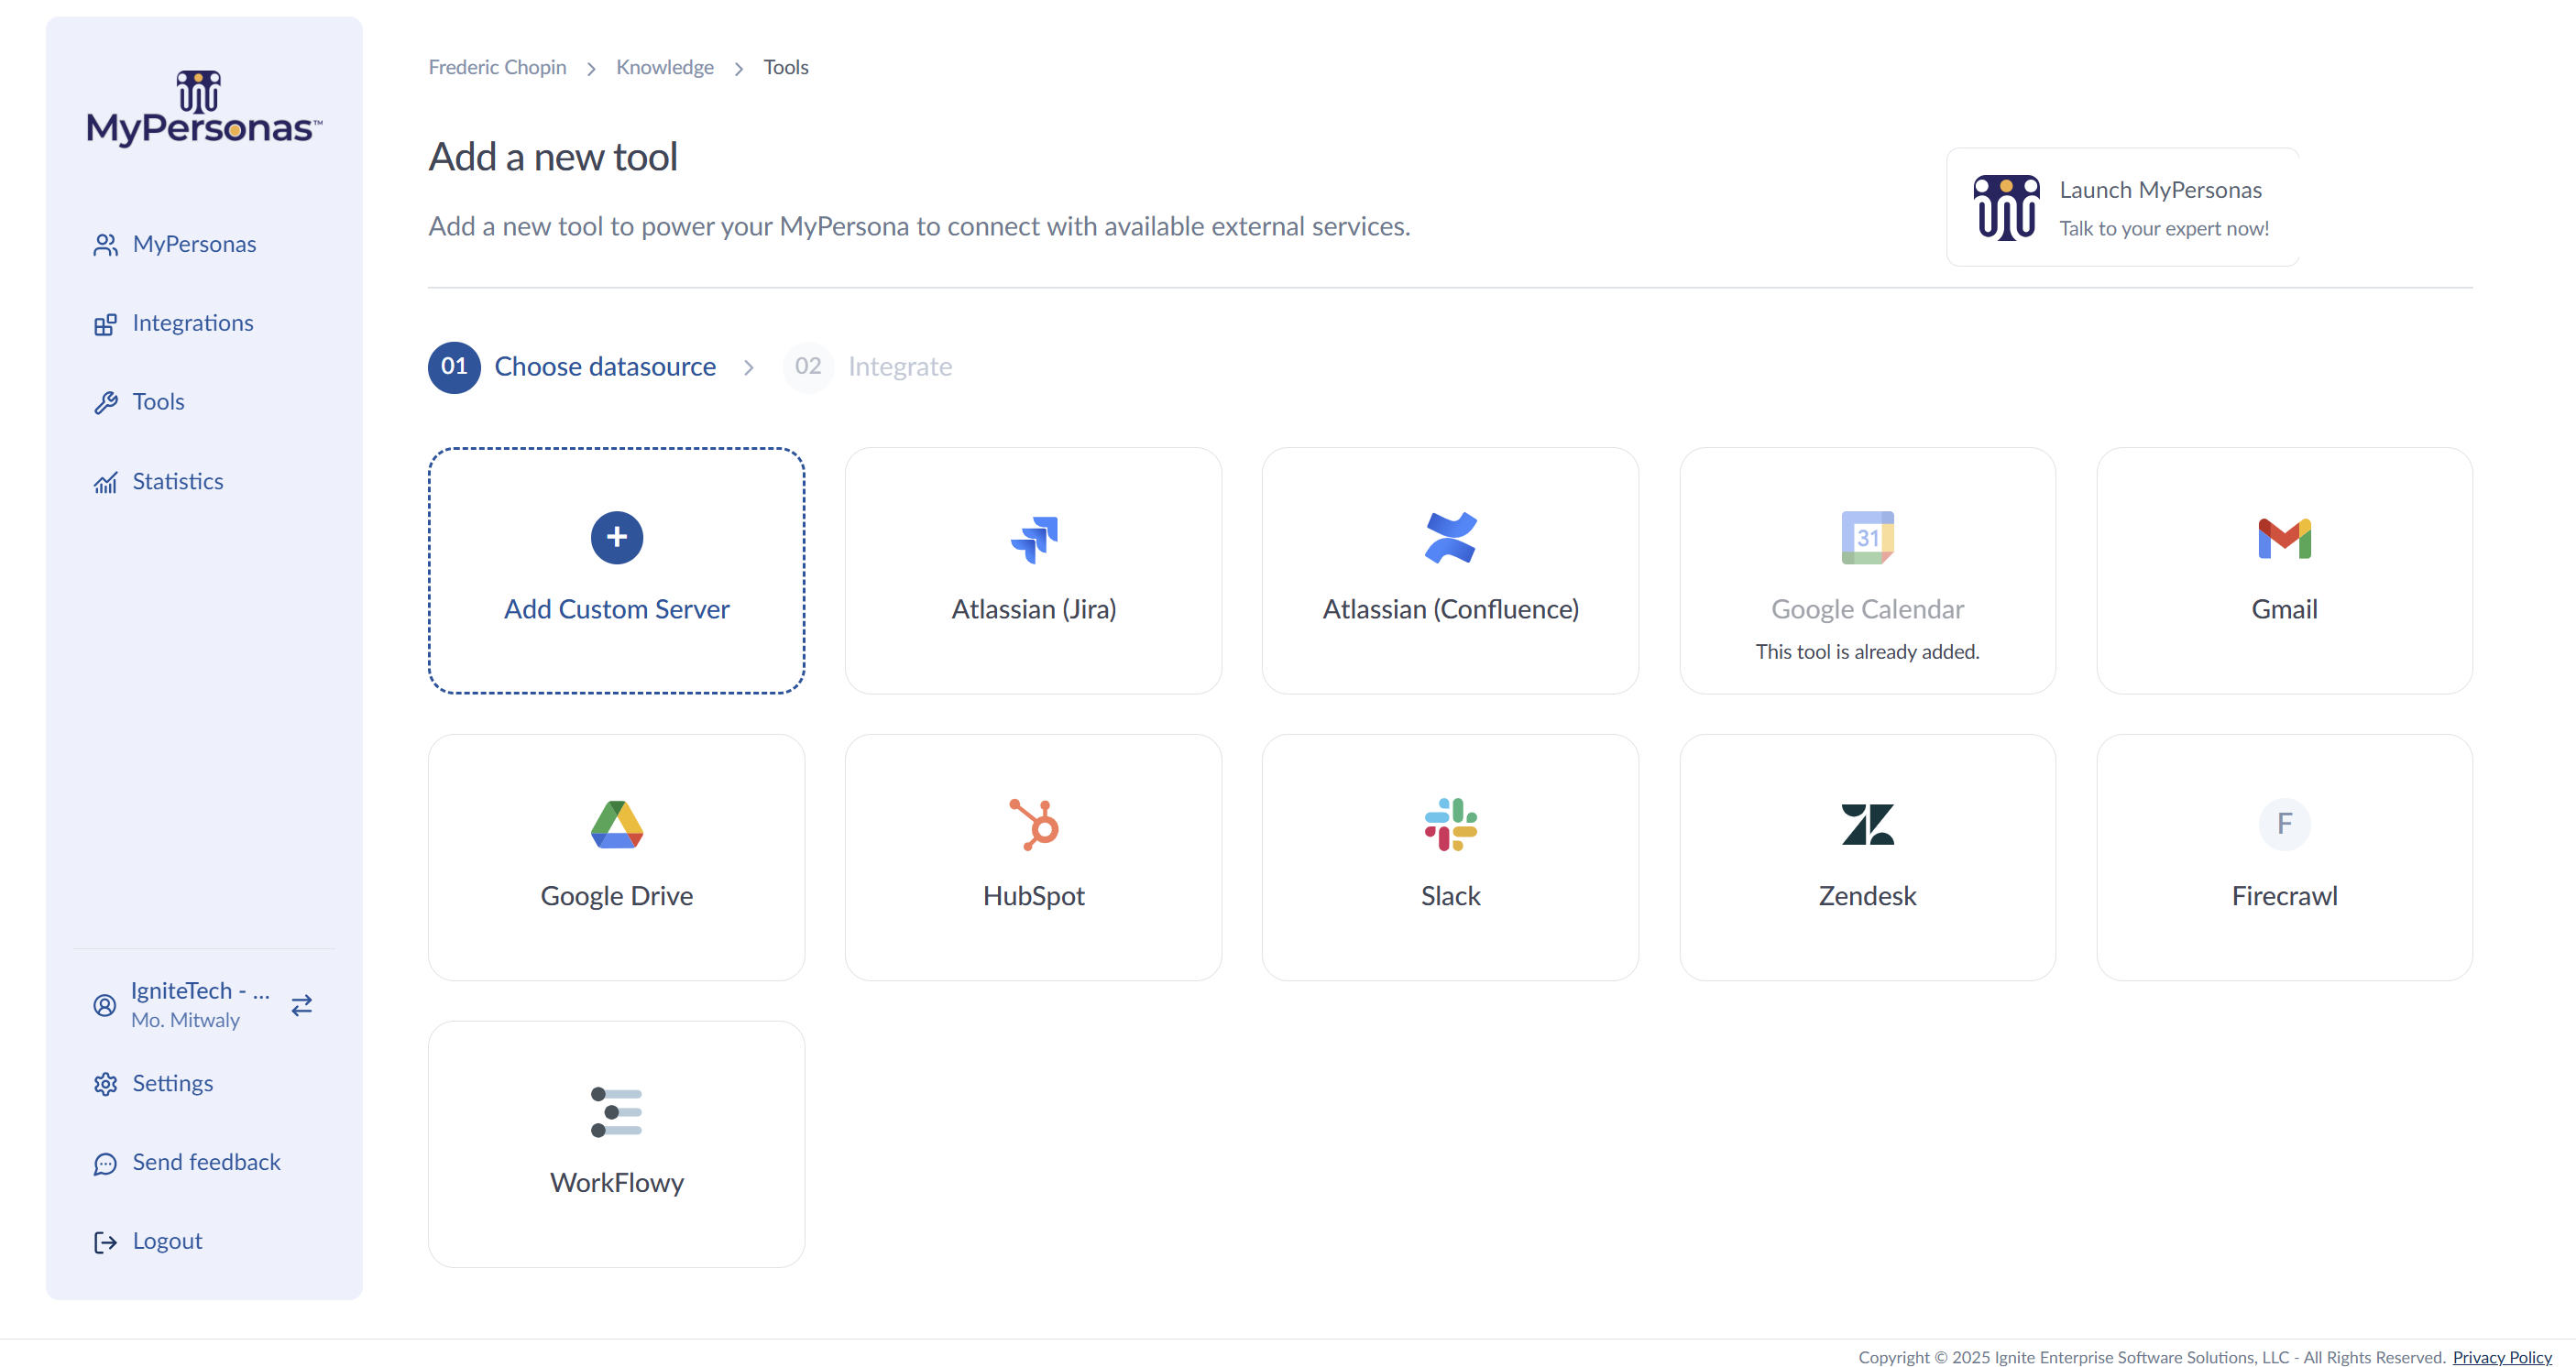Click the Google Calendar logo icon
This screenshot has width=2576, height=1367.
coord(1867,538)
